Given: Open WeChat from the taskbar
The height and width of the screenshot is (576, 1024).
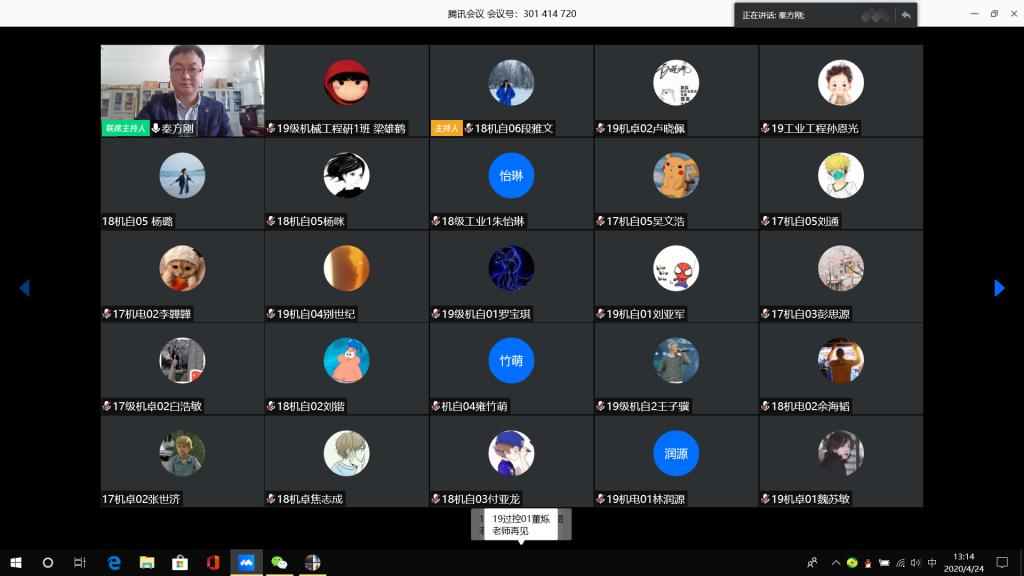Looking at the screenshot, I should click(x=280, y=562).
